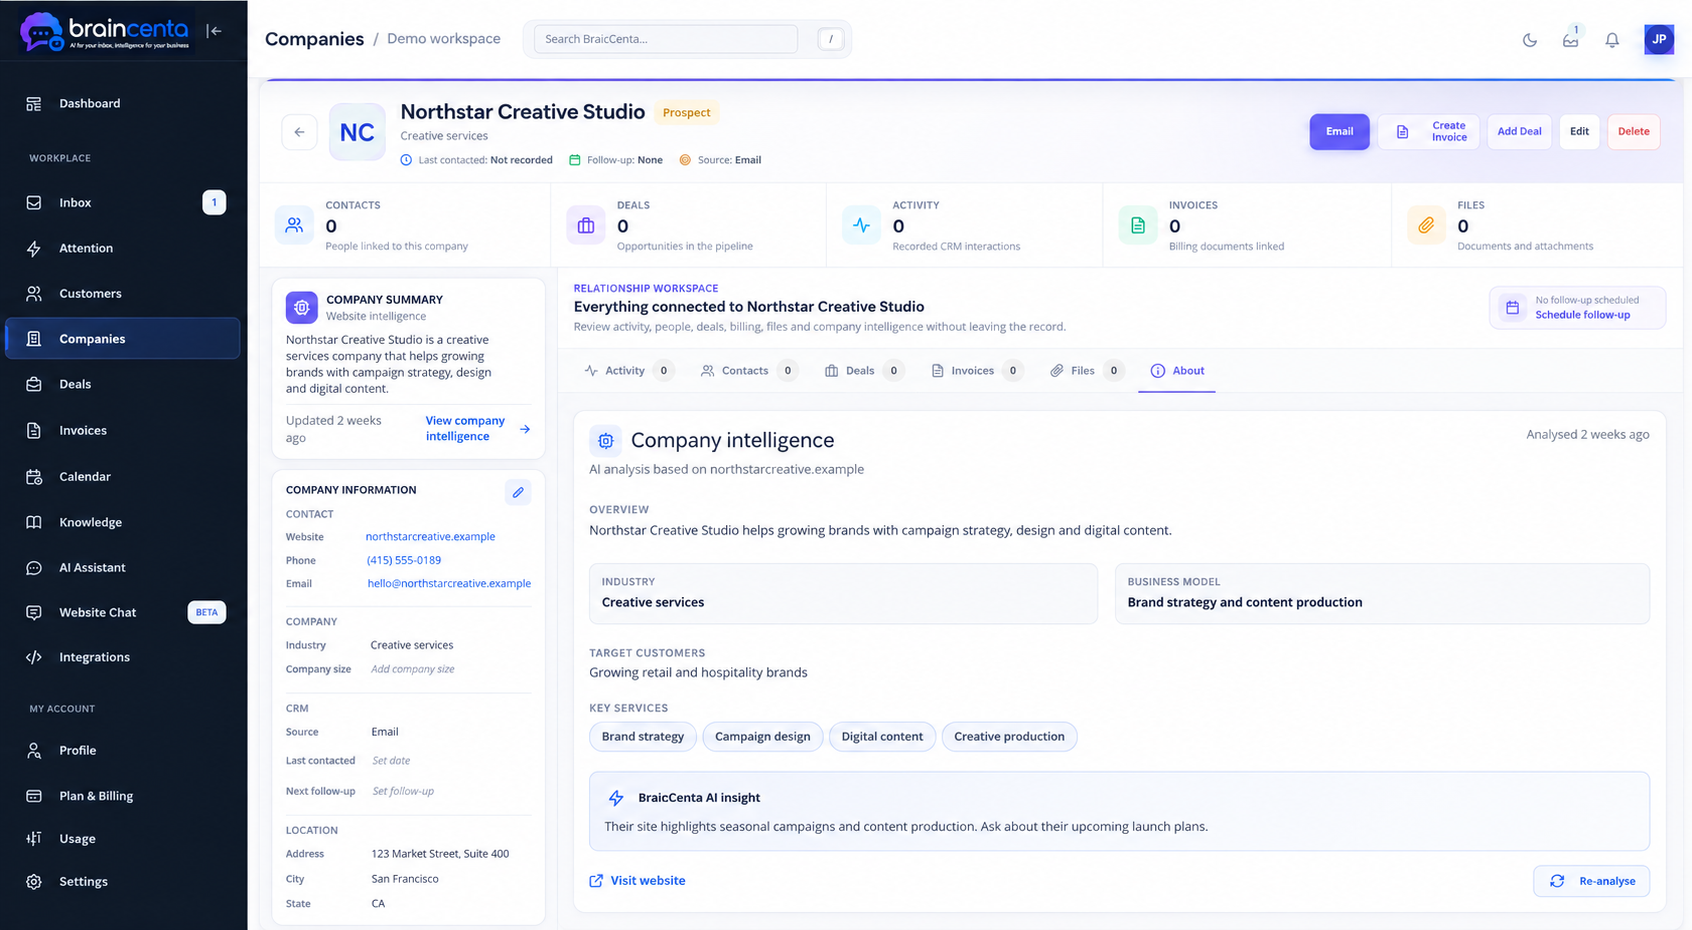This screenshot has height=930, width=1692.
Task: Click the Activity pulse icon card
Action: tap(861, 225)
